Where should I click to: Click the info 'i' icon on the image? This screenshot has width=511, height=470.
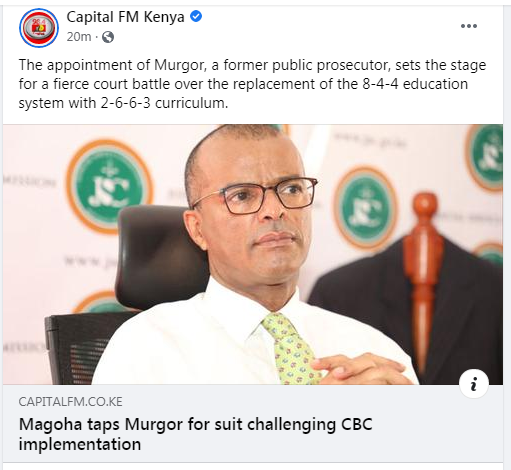tap(474, 384)
